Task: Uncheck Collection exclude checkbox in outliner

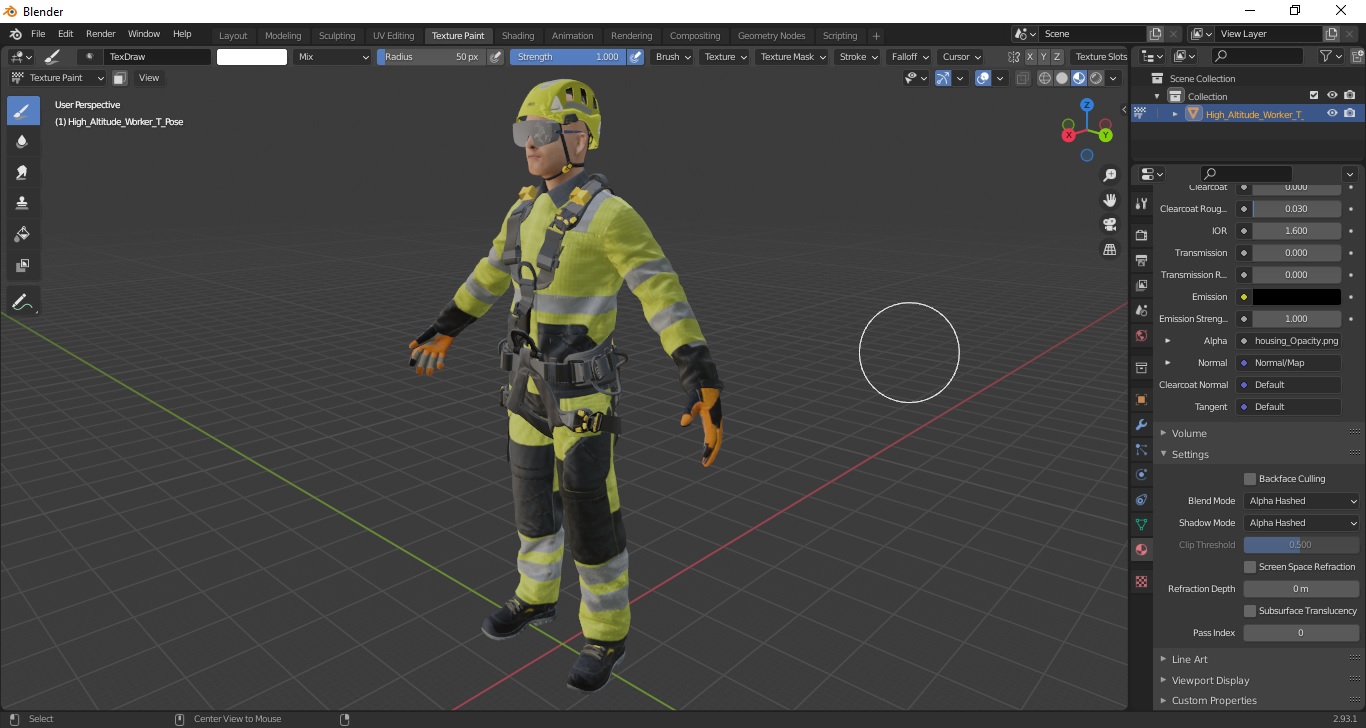Action: point(1314,96)
